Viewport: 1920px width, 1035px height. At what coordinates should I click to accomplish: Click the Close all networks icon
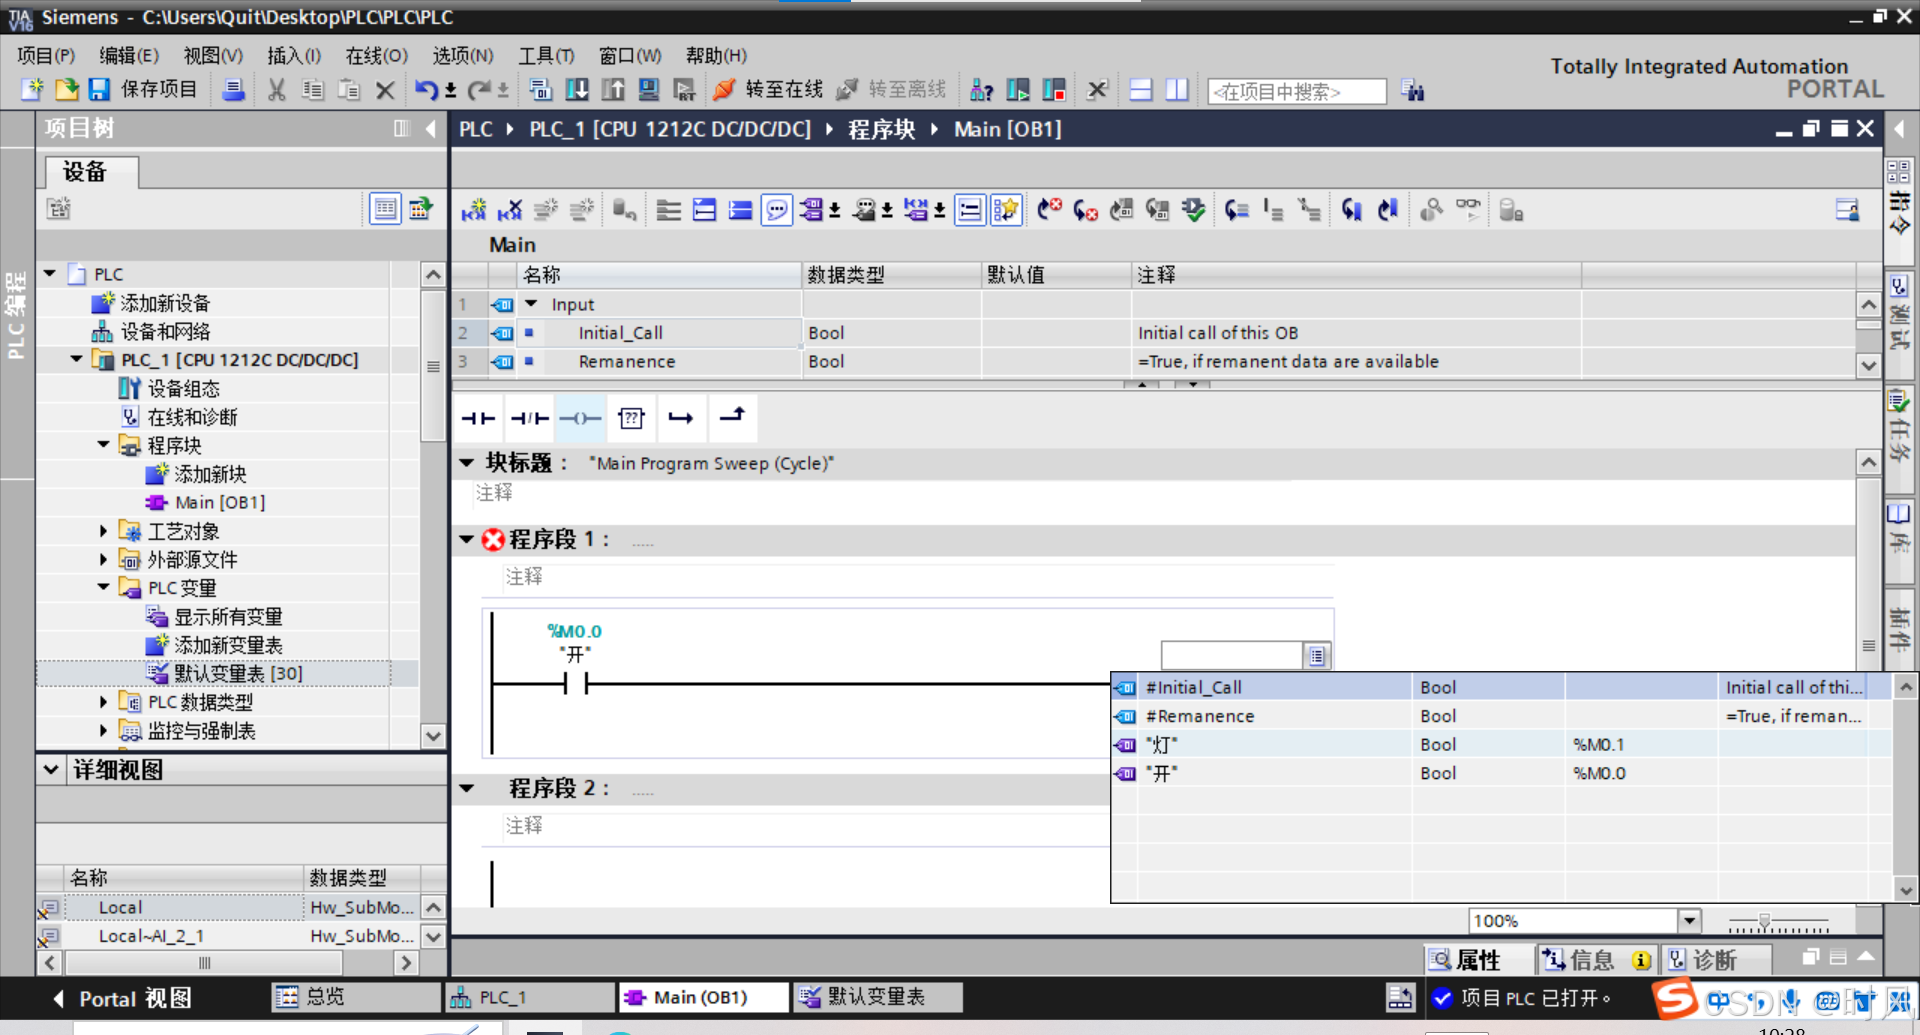(740, 210)
